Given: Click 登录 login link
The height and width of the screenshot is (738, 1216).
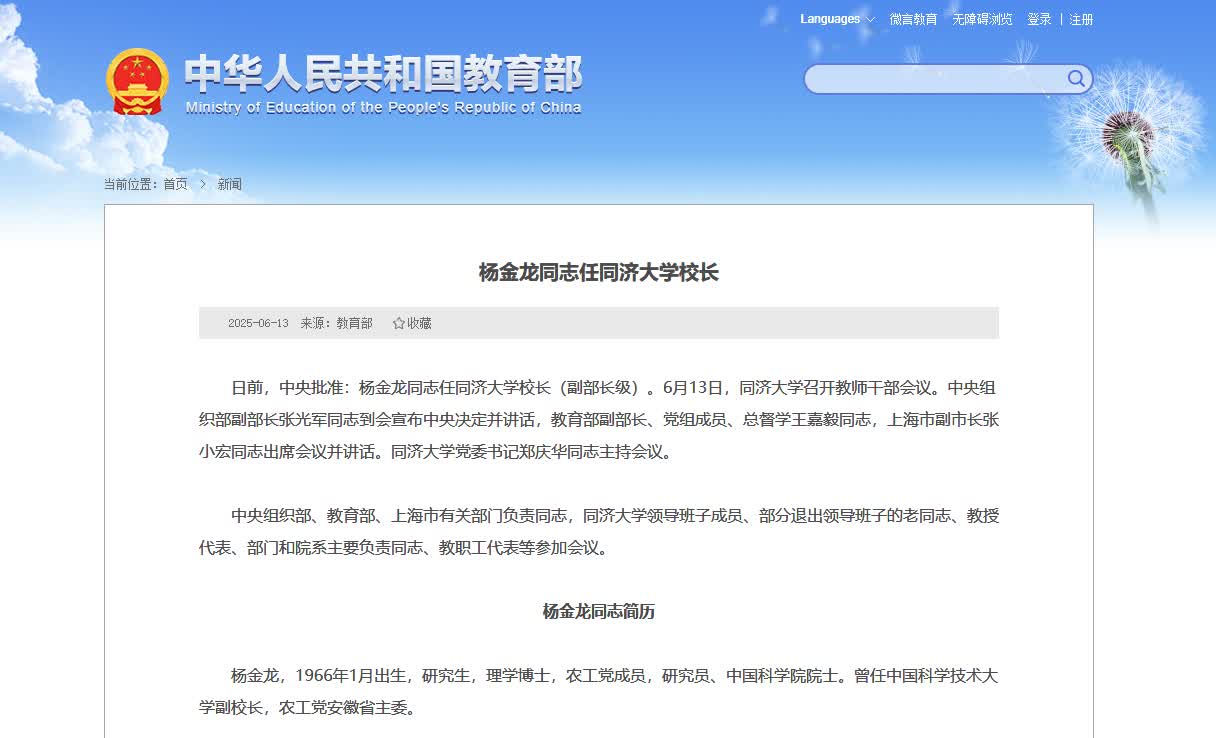Looking at the screenshot, I should pos(1039,19).
